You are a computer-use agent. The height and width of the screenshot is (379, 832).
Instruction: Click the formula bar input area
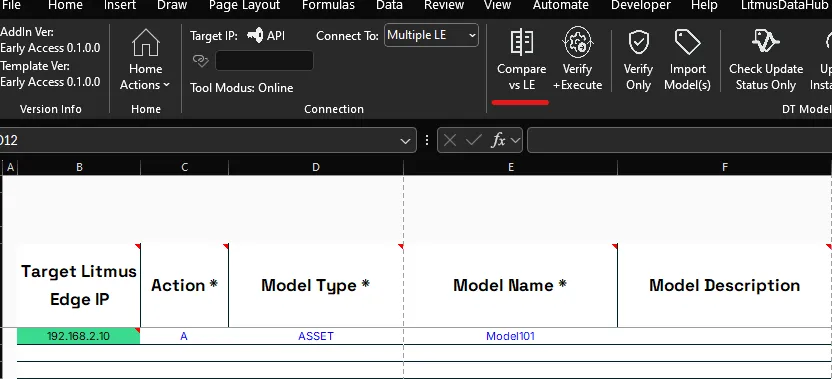(x=679, y=141)
